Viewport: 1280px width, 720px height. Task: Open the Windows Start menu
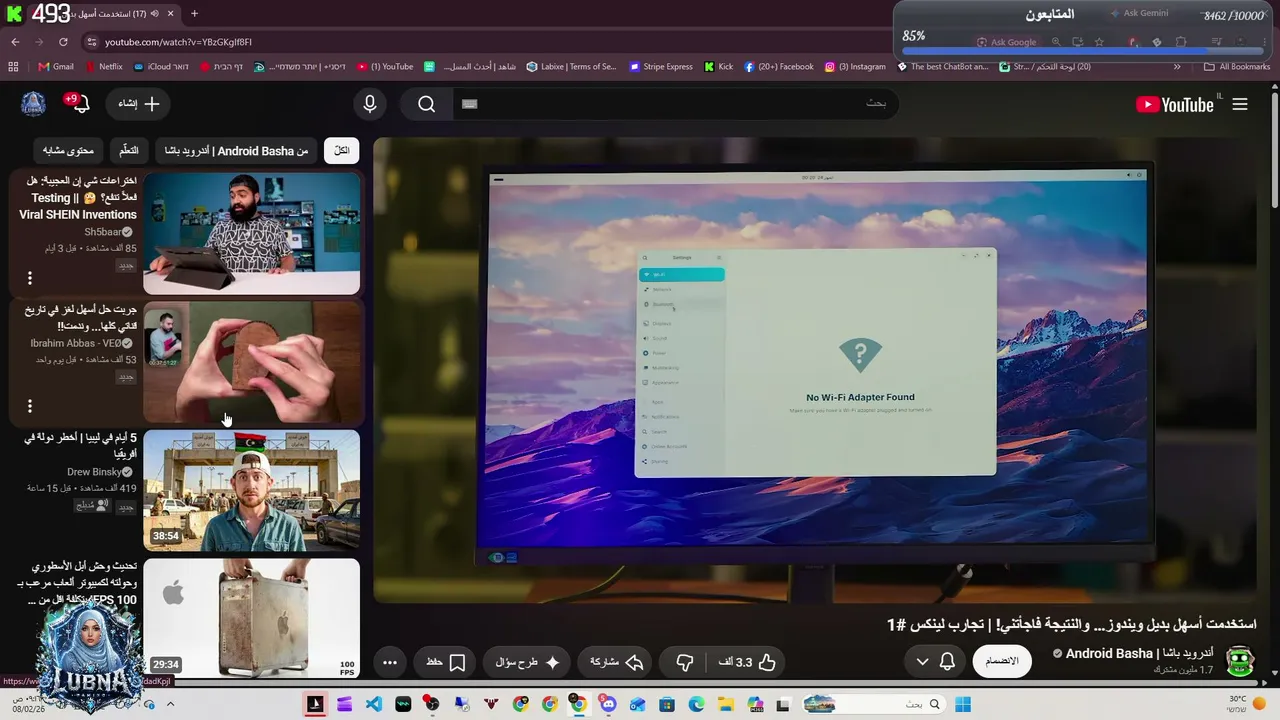coord(963,705)
